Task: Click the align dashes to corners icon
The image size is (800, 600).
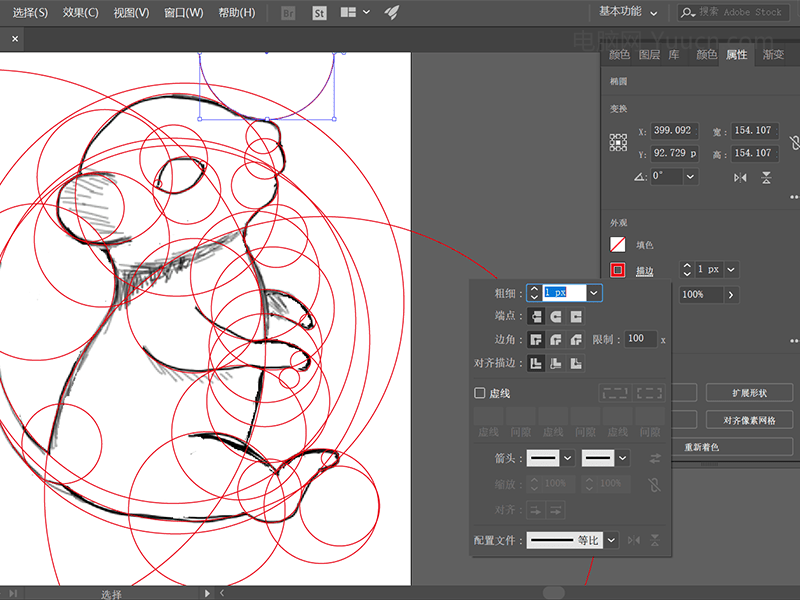Action: pyautogui.click(x=649, y=393)
